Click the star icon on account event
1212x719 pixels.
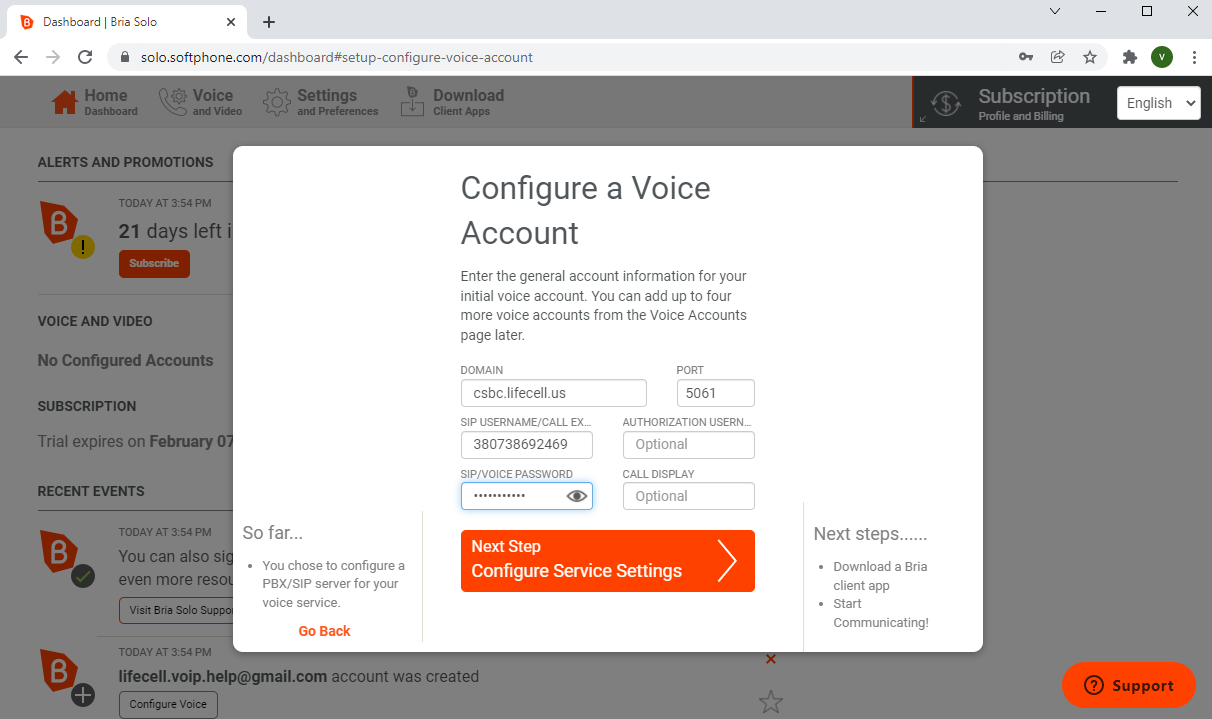point(770,702)
